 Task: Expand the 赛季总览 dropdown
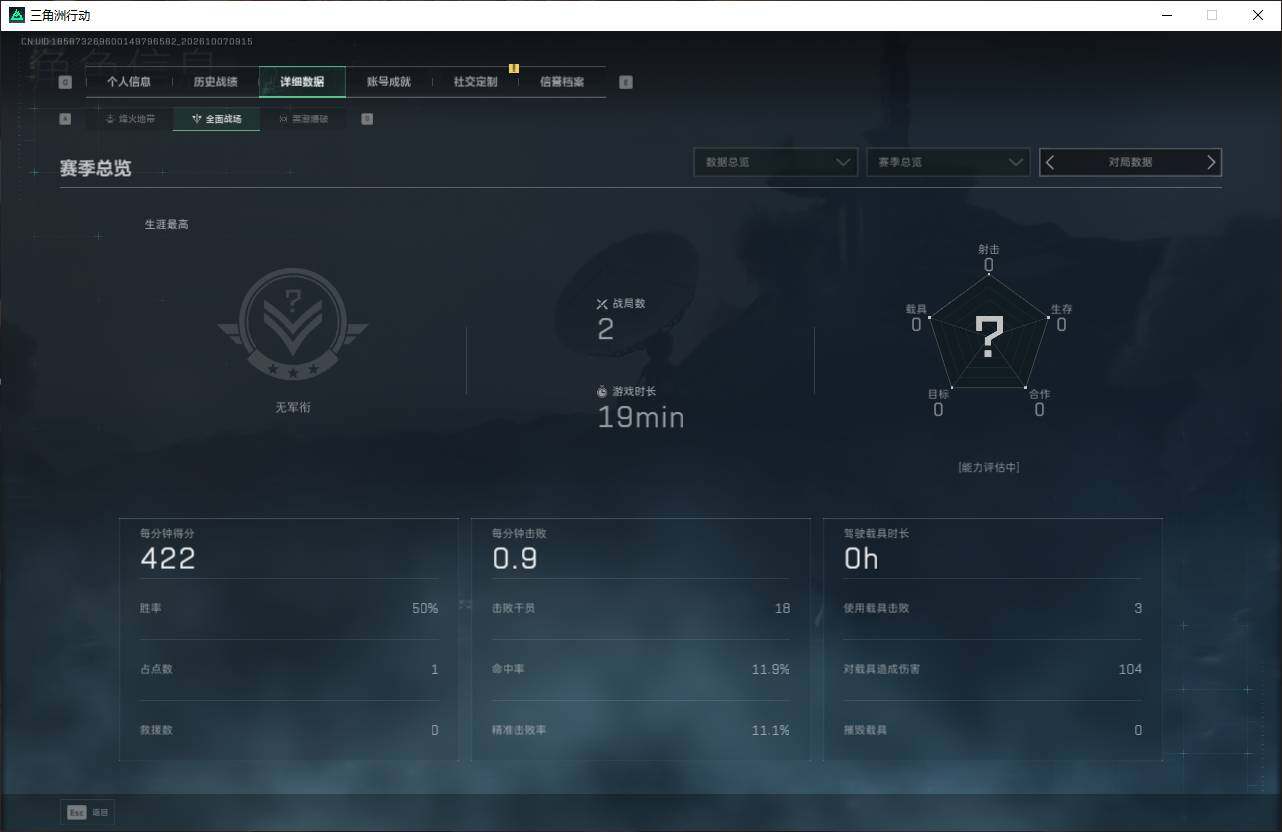[948, 162]
